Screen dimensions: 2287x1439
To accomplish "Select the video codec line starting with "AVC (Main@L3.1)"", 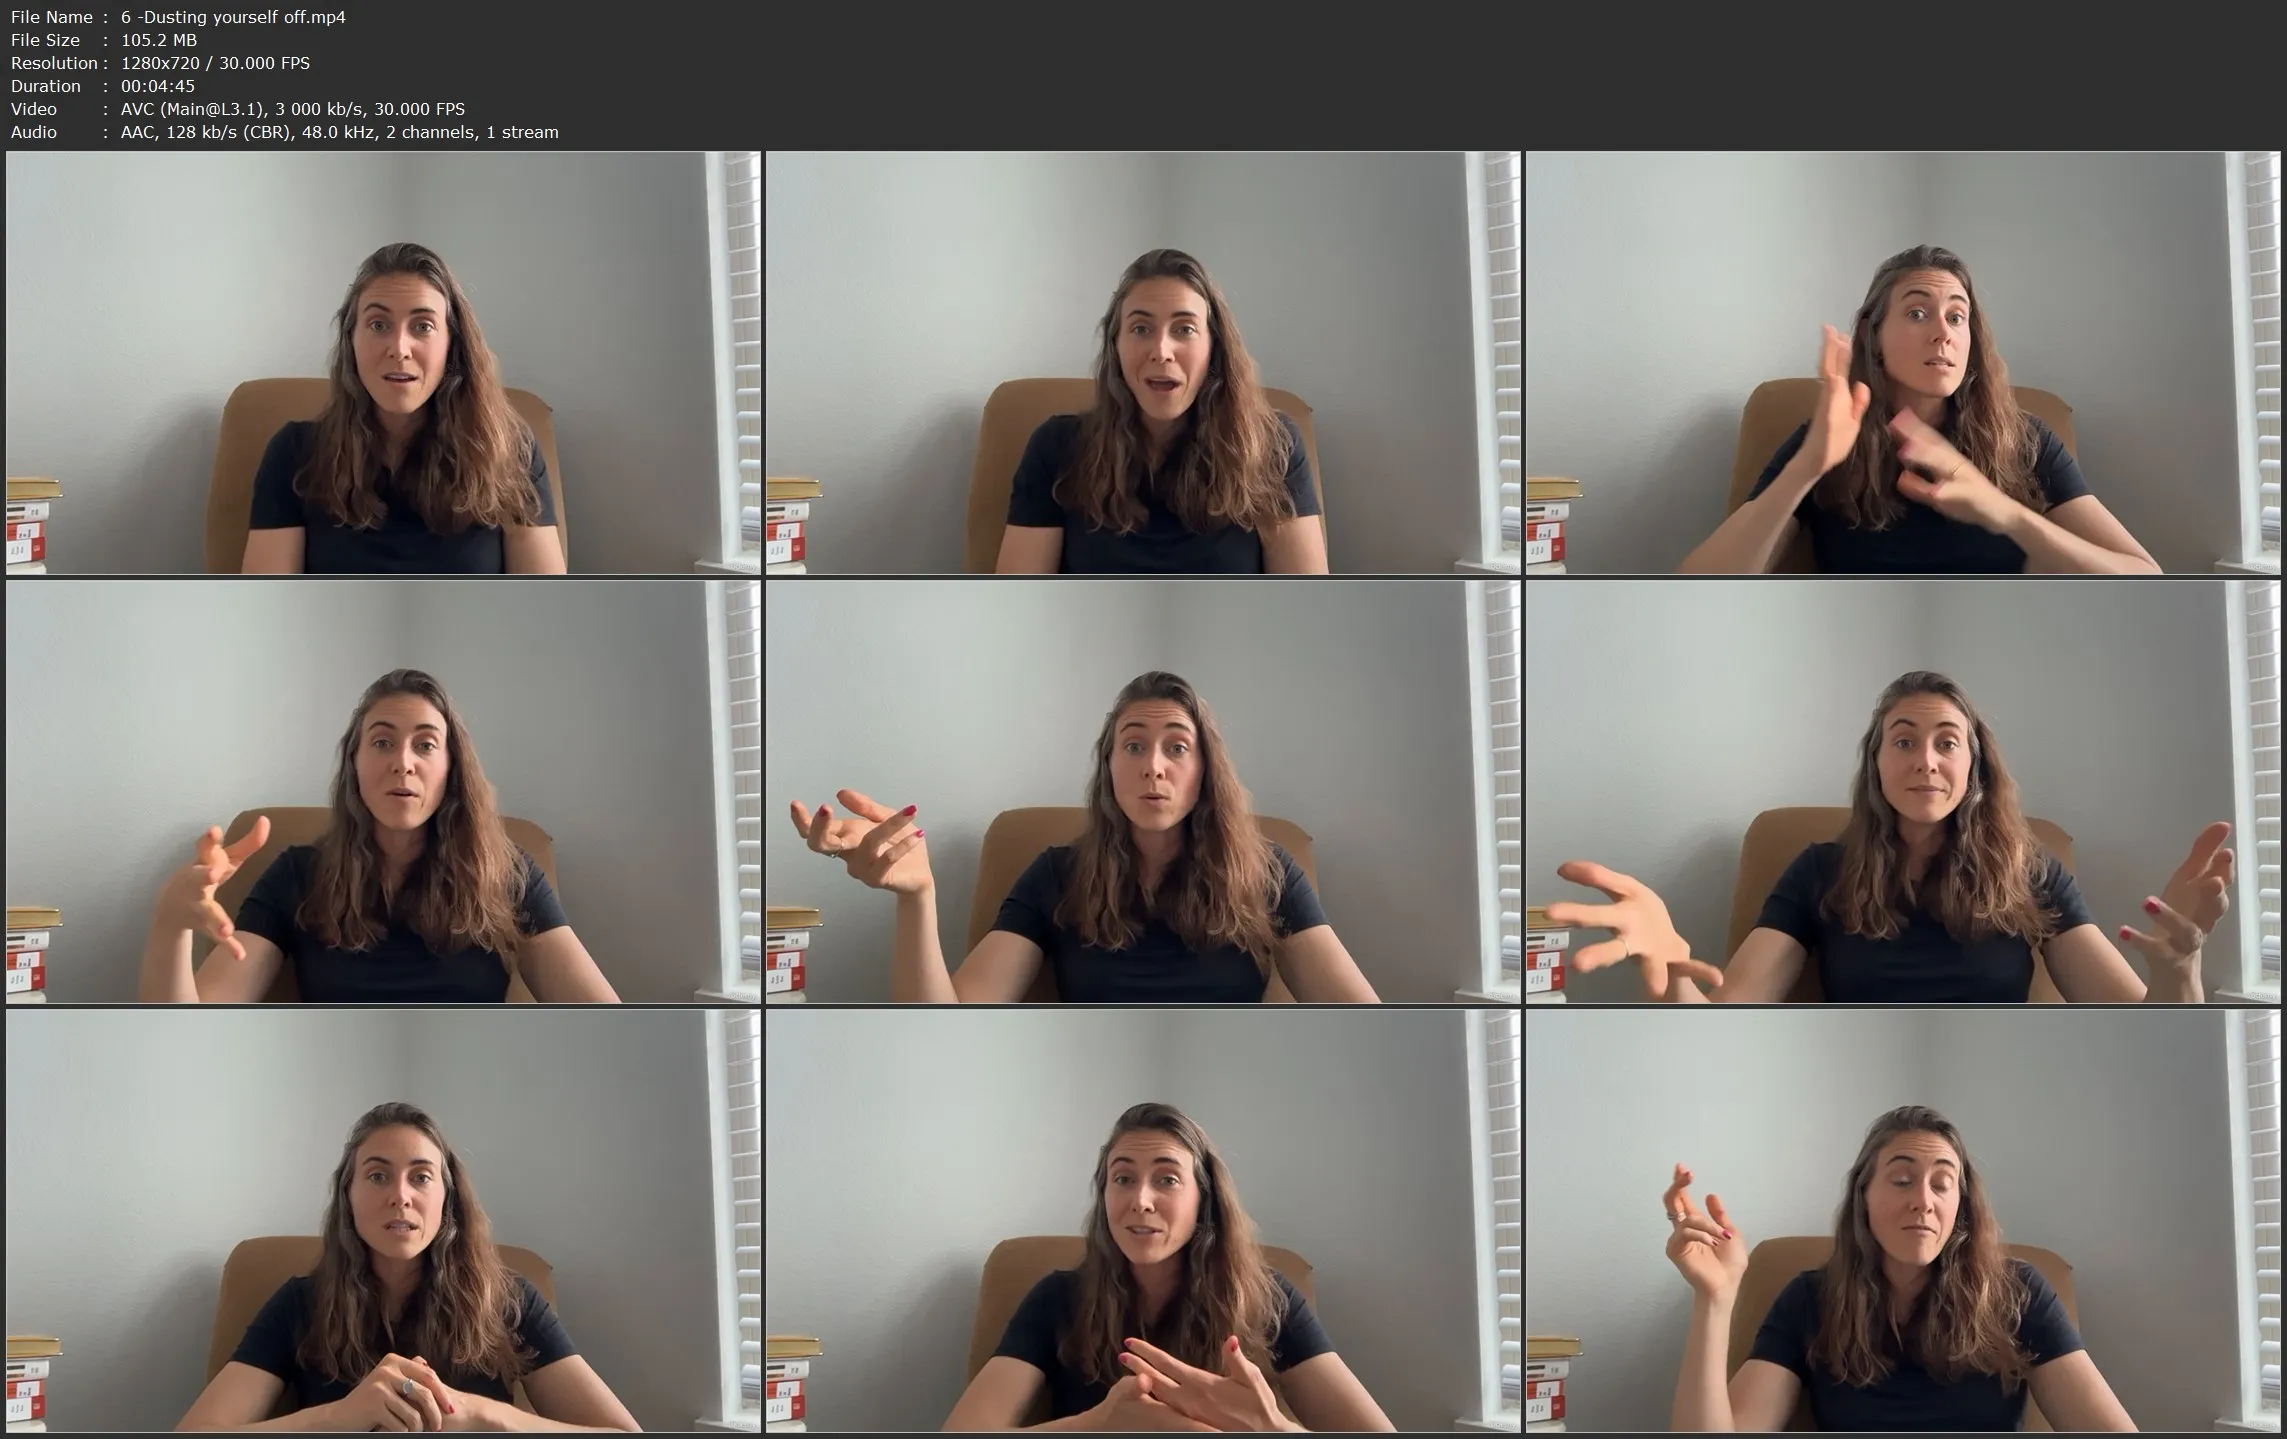I will point(293,109).
